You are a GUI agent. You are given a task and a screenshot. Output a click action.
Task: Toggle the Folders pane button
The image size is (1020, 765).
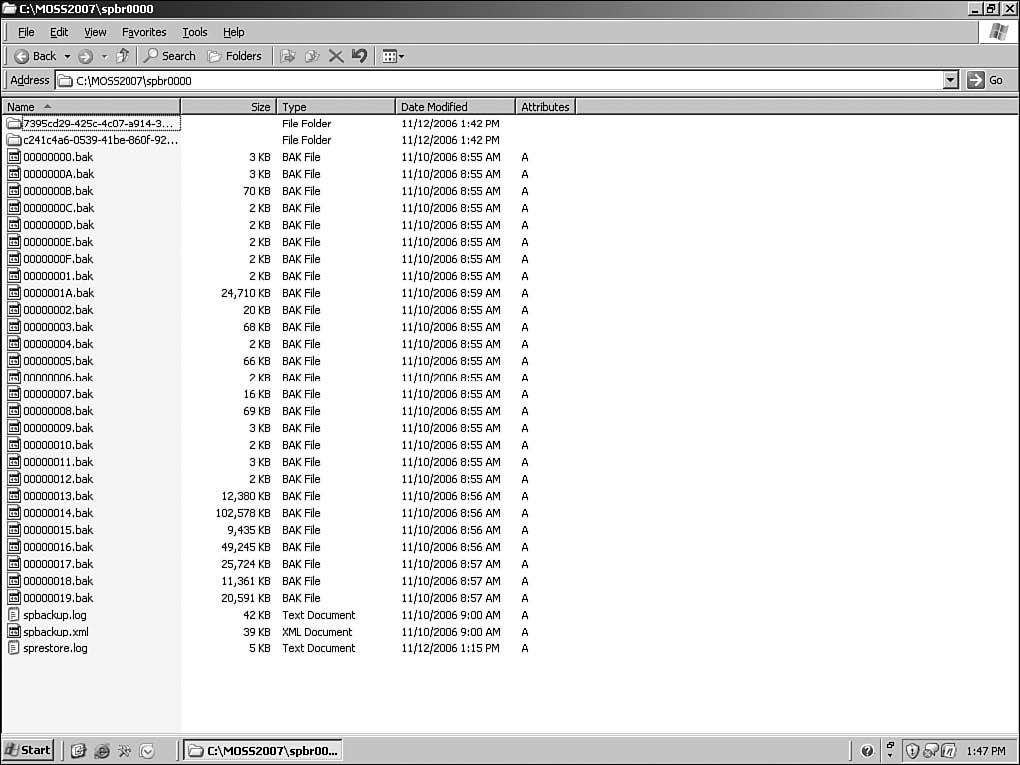click(234, 56)
